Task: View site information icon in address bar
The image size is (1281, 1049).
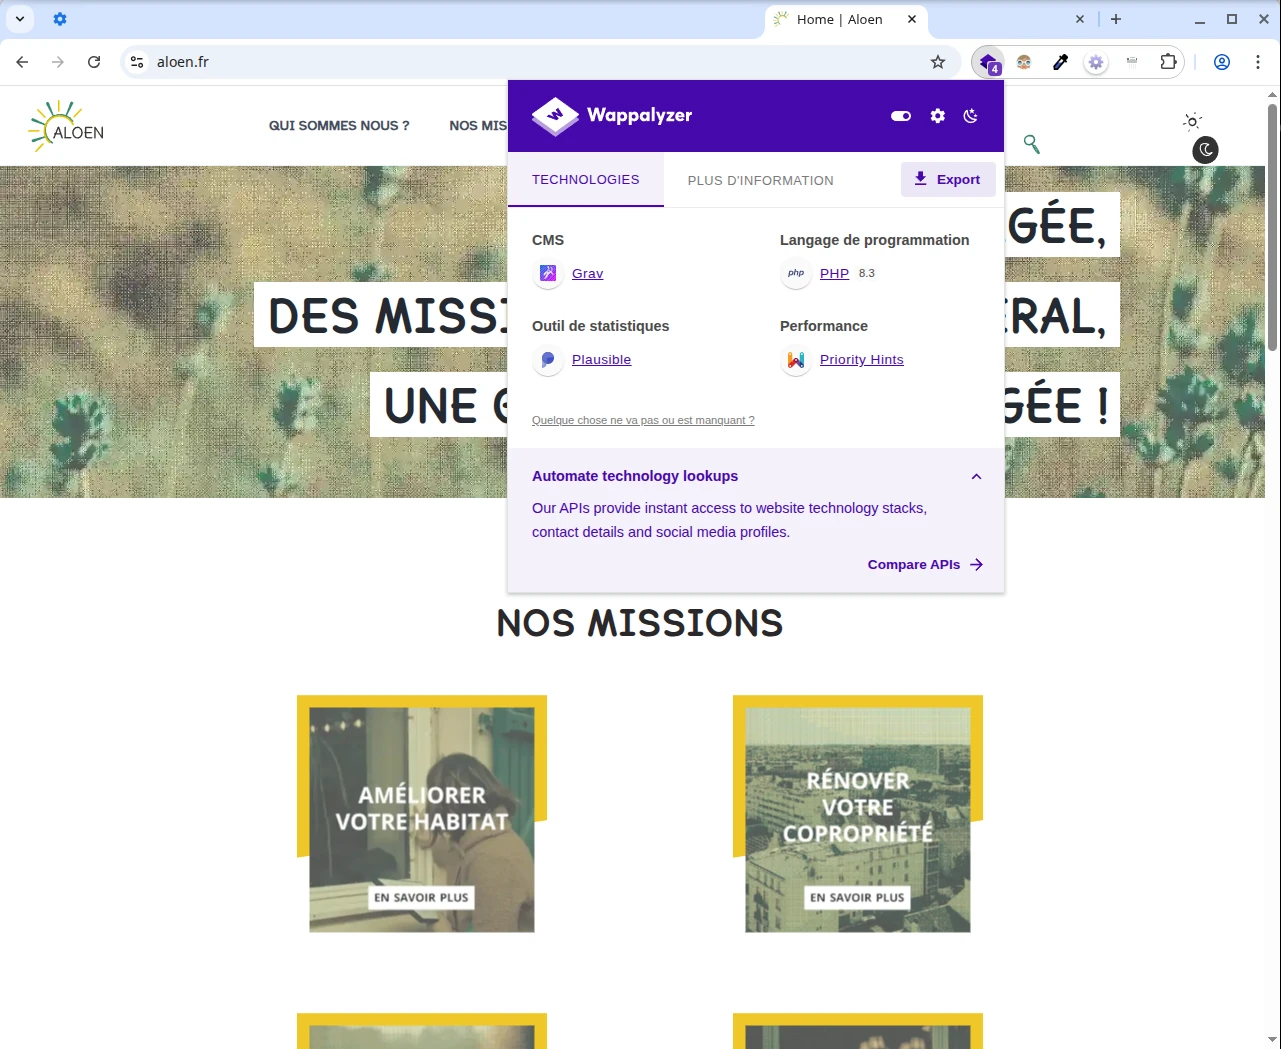Action: (137, 62)
